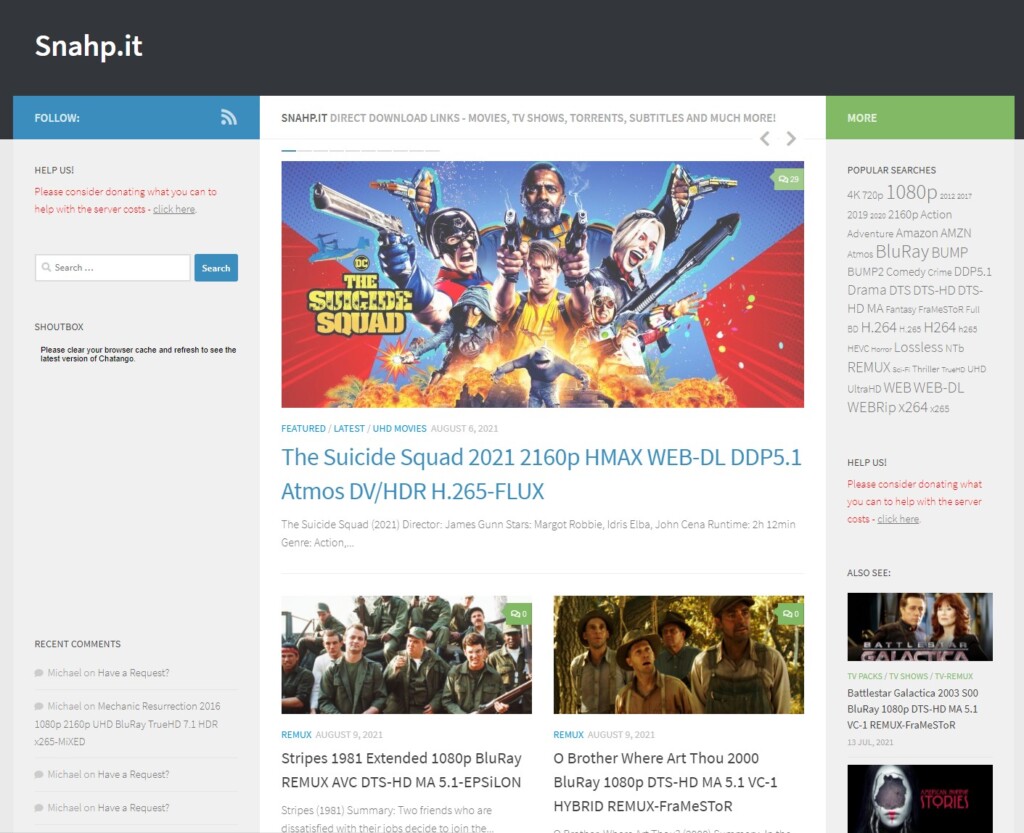1024x833 pixels.
Task: Select the BluRay popular search tag
Action: point(902,251)
